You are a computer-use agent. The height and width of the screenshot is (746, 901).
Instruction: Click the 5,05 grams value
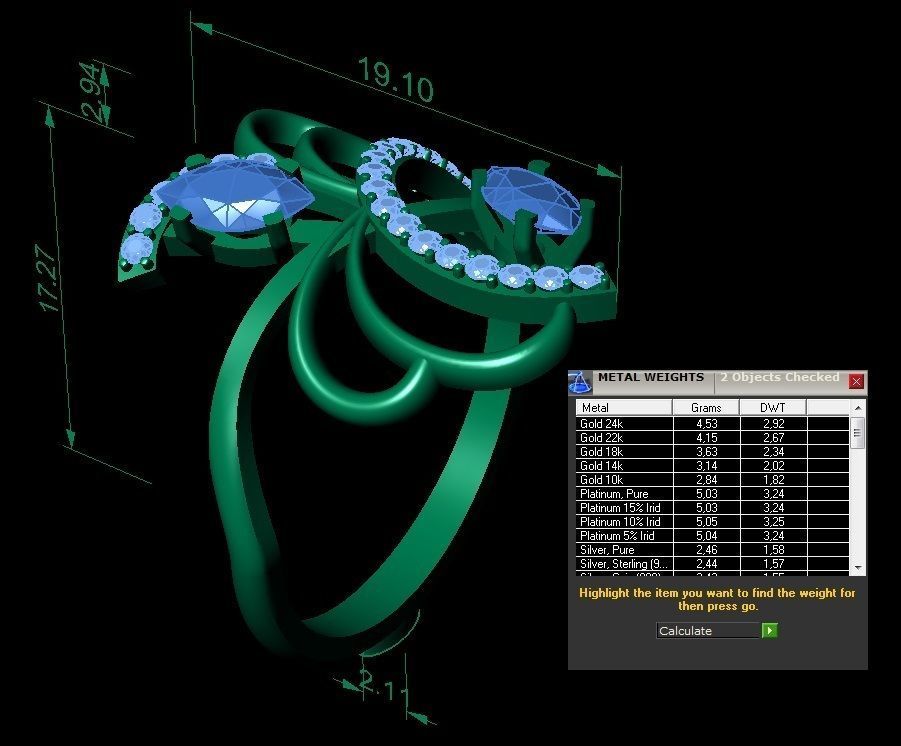[706, 522]
